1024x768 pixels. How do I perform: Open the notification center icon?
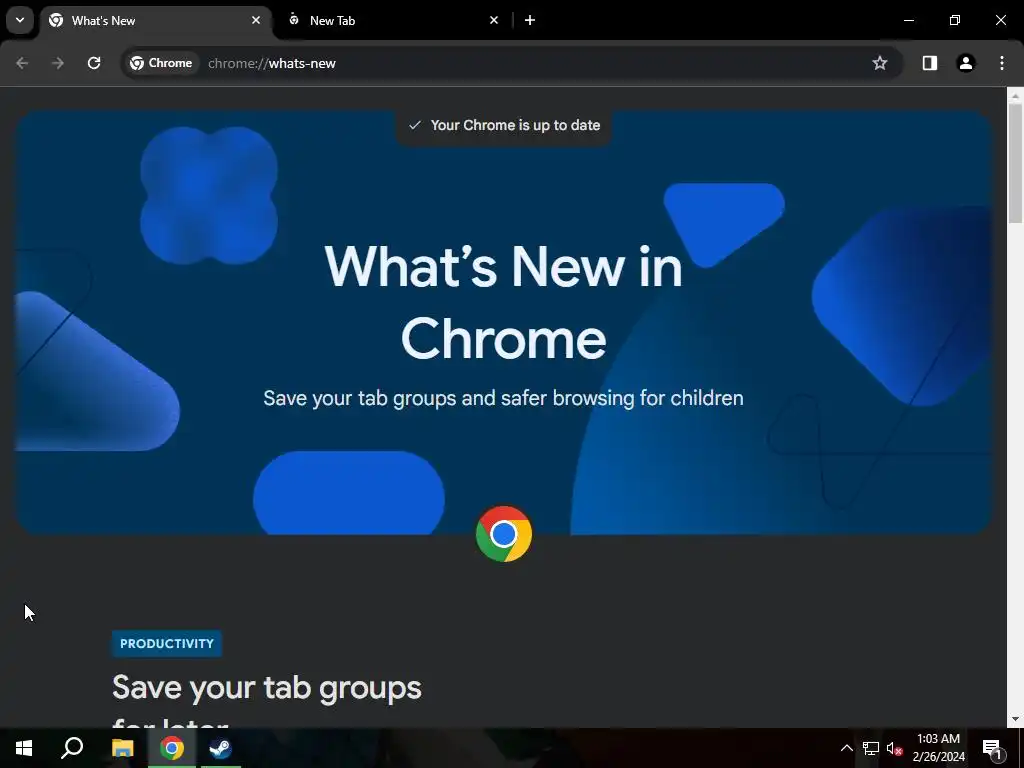tap(992, 748)
